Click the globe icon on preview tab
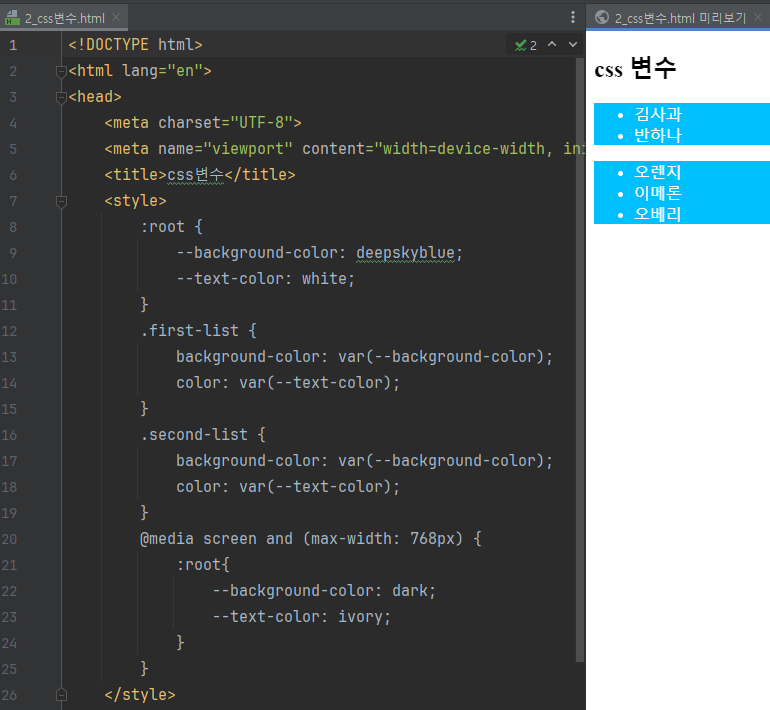 pos(602,17)
